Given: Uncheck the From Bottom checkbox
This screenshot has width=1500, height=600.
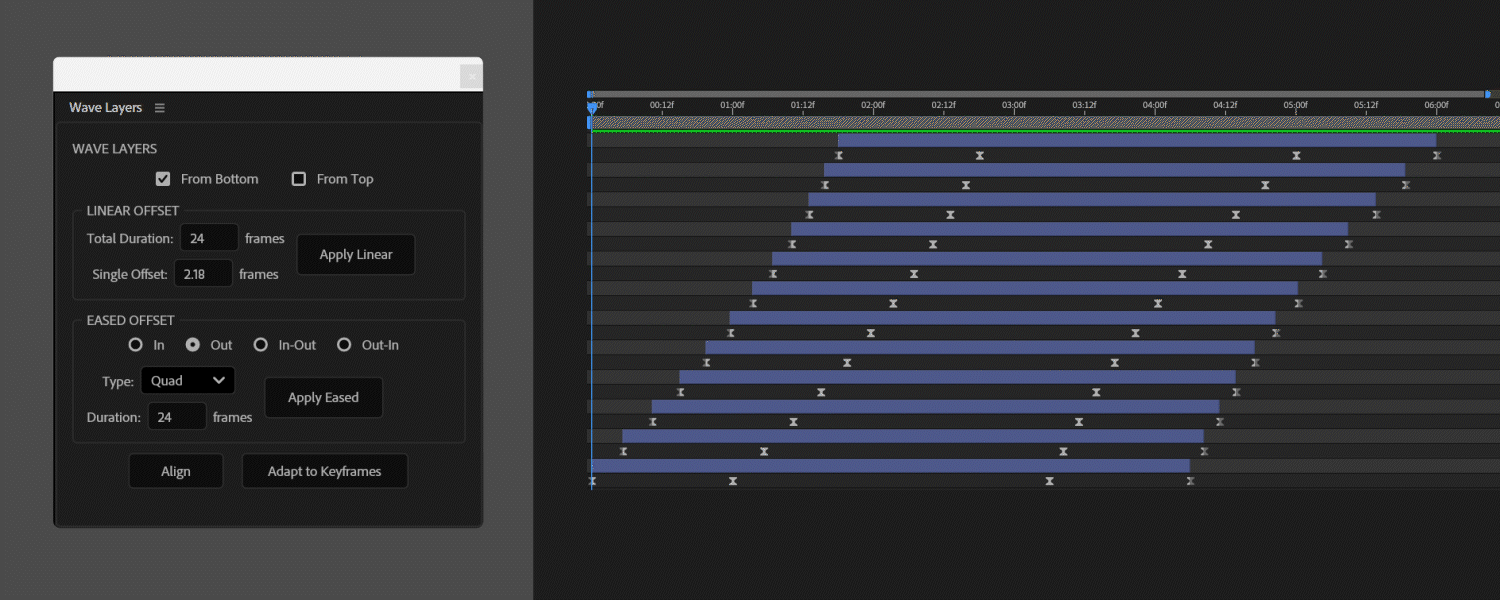Looking at the screenshot, I should coord(163,179).
